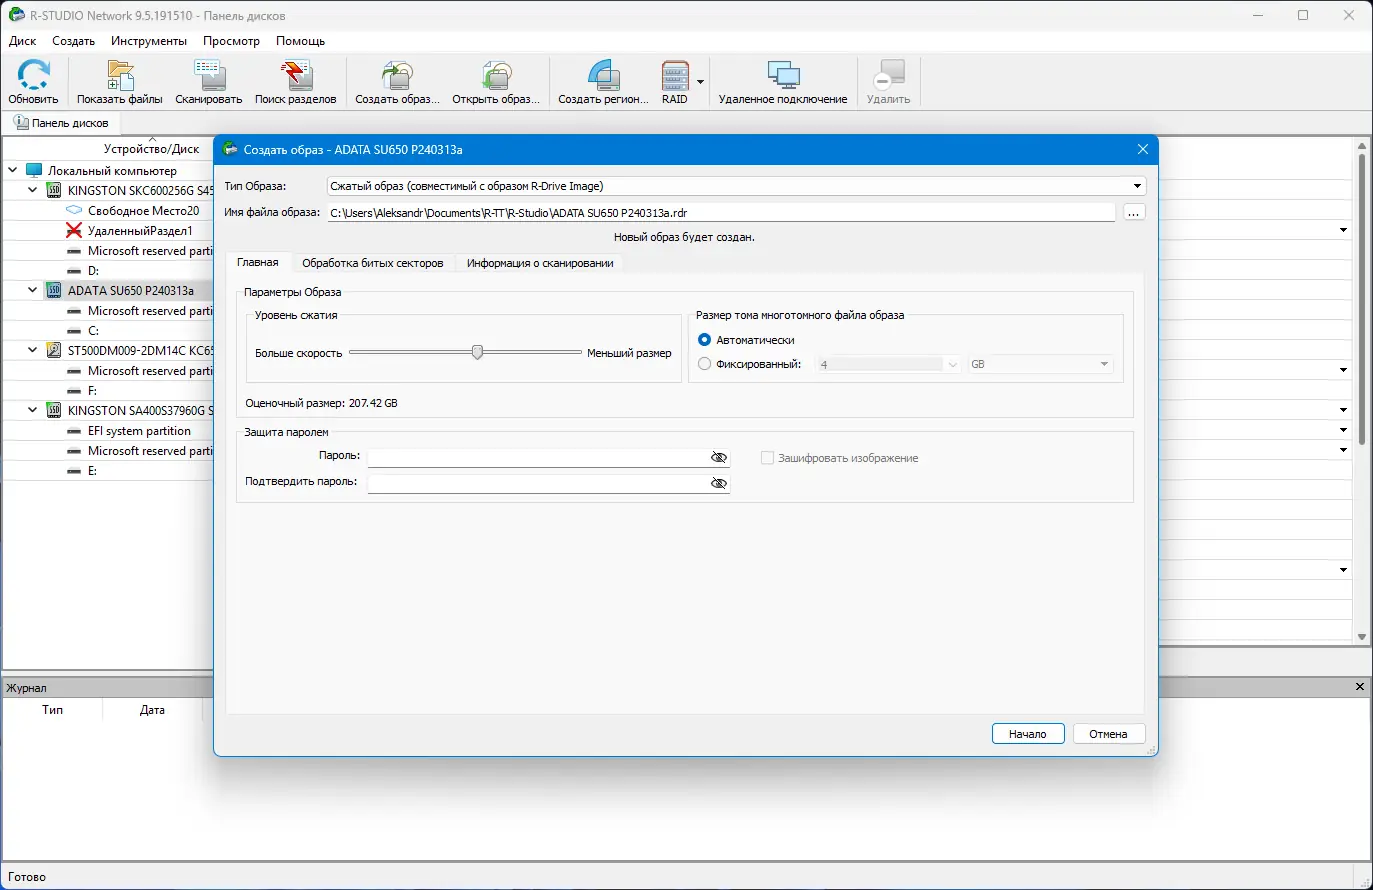The image size is (1373, 890).
Task: Click the Отмена button
Action: point(1108,733)
